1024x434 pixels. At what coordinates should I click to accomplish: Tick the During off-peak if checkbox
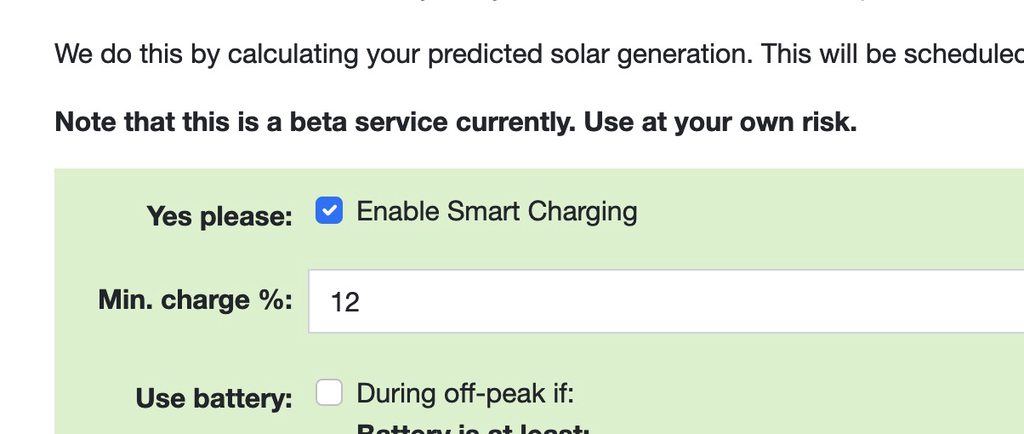coord(329,393)
